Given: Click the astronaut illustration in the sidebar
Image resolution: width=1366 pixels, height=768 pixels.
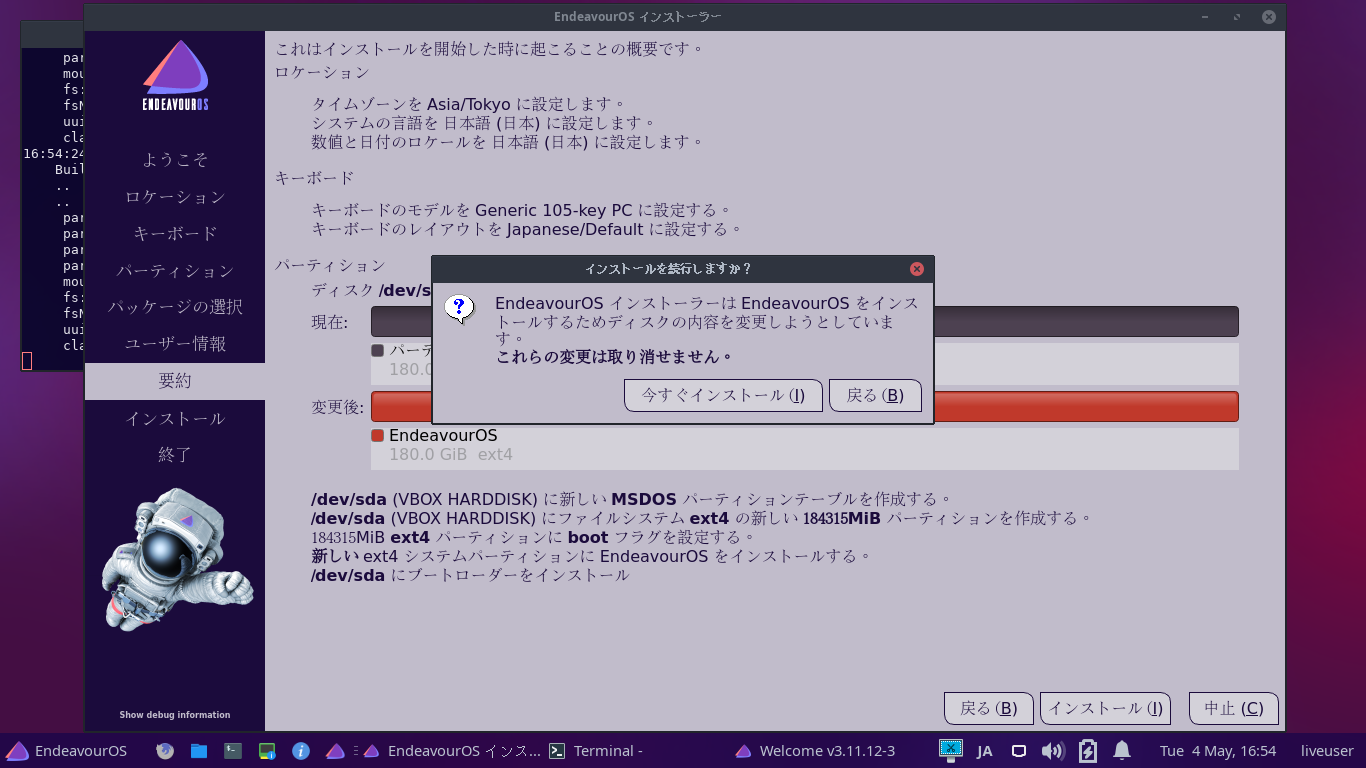Looking at the screenshot, I should 176,560.
